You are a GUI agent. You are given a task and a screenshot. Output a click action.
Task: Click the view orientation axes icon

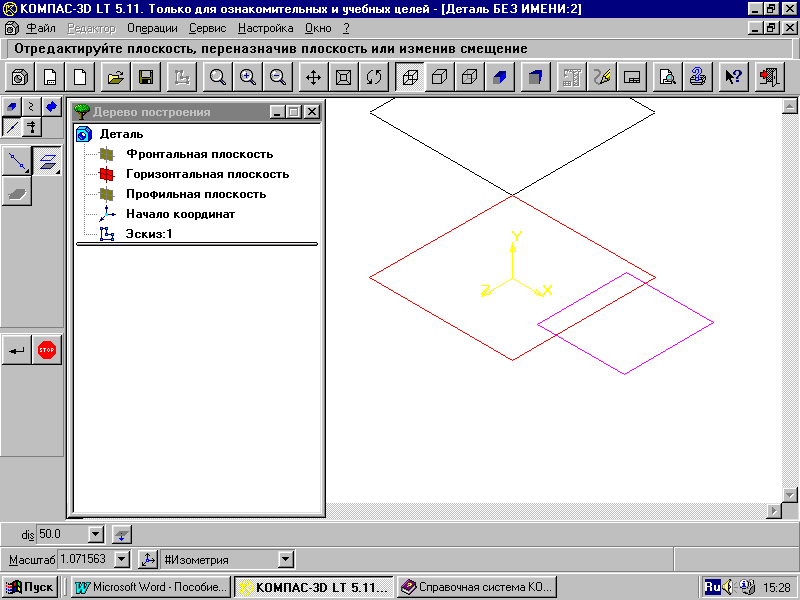pyautogui.click(x=148, y=560)
